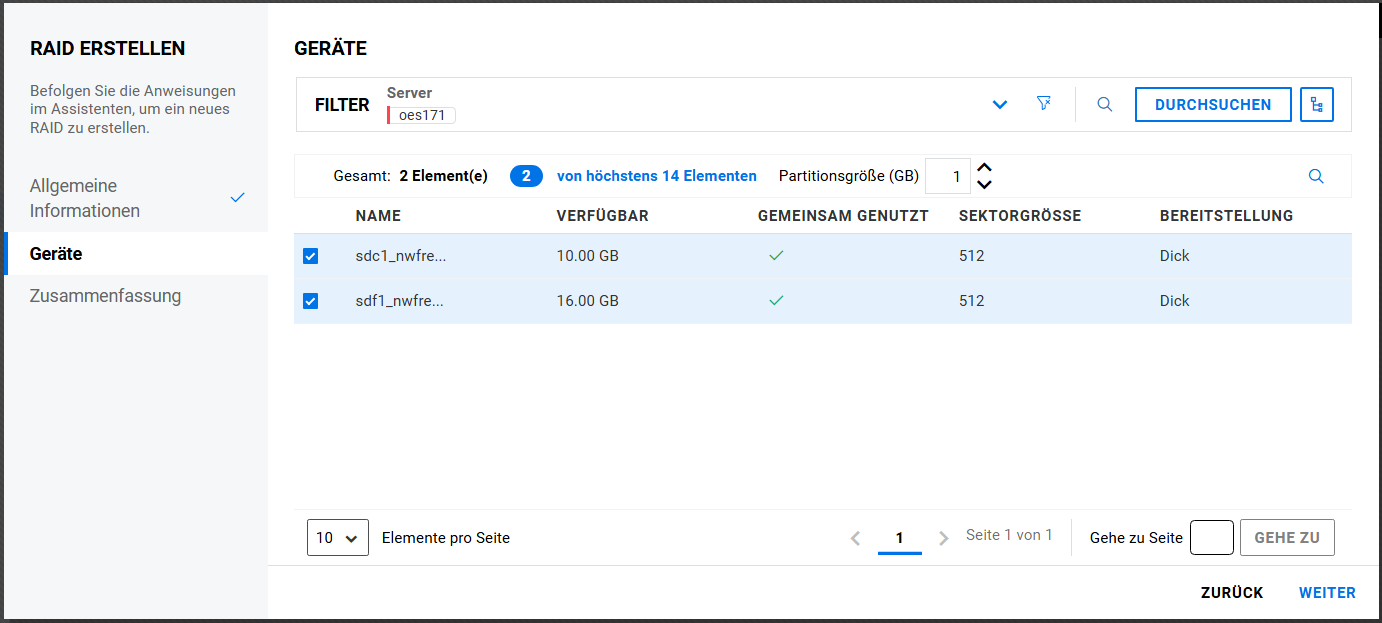Click the ZURÜCK button

coord(1232,593)
